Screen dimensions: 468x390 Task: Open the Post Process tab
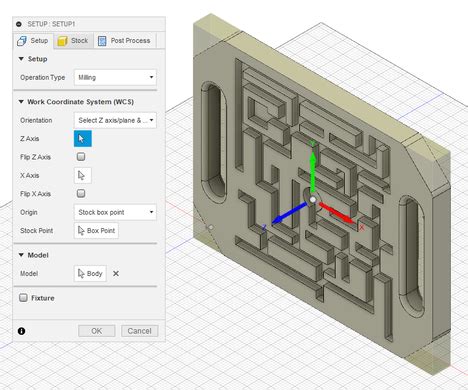(x=124, y=41)
